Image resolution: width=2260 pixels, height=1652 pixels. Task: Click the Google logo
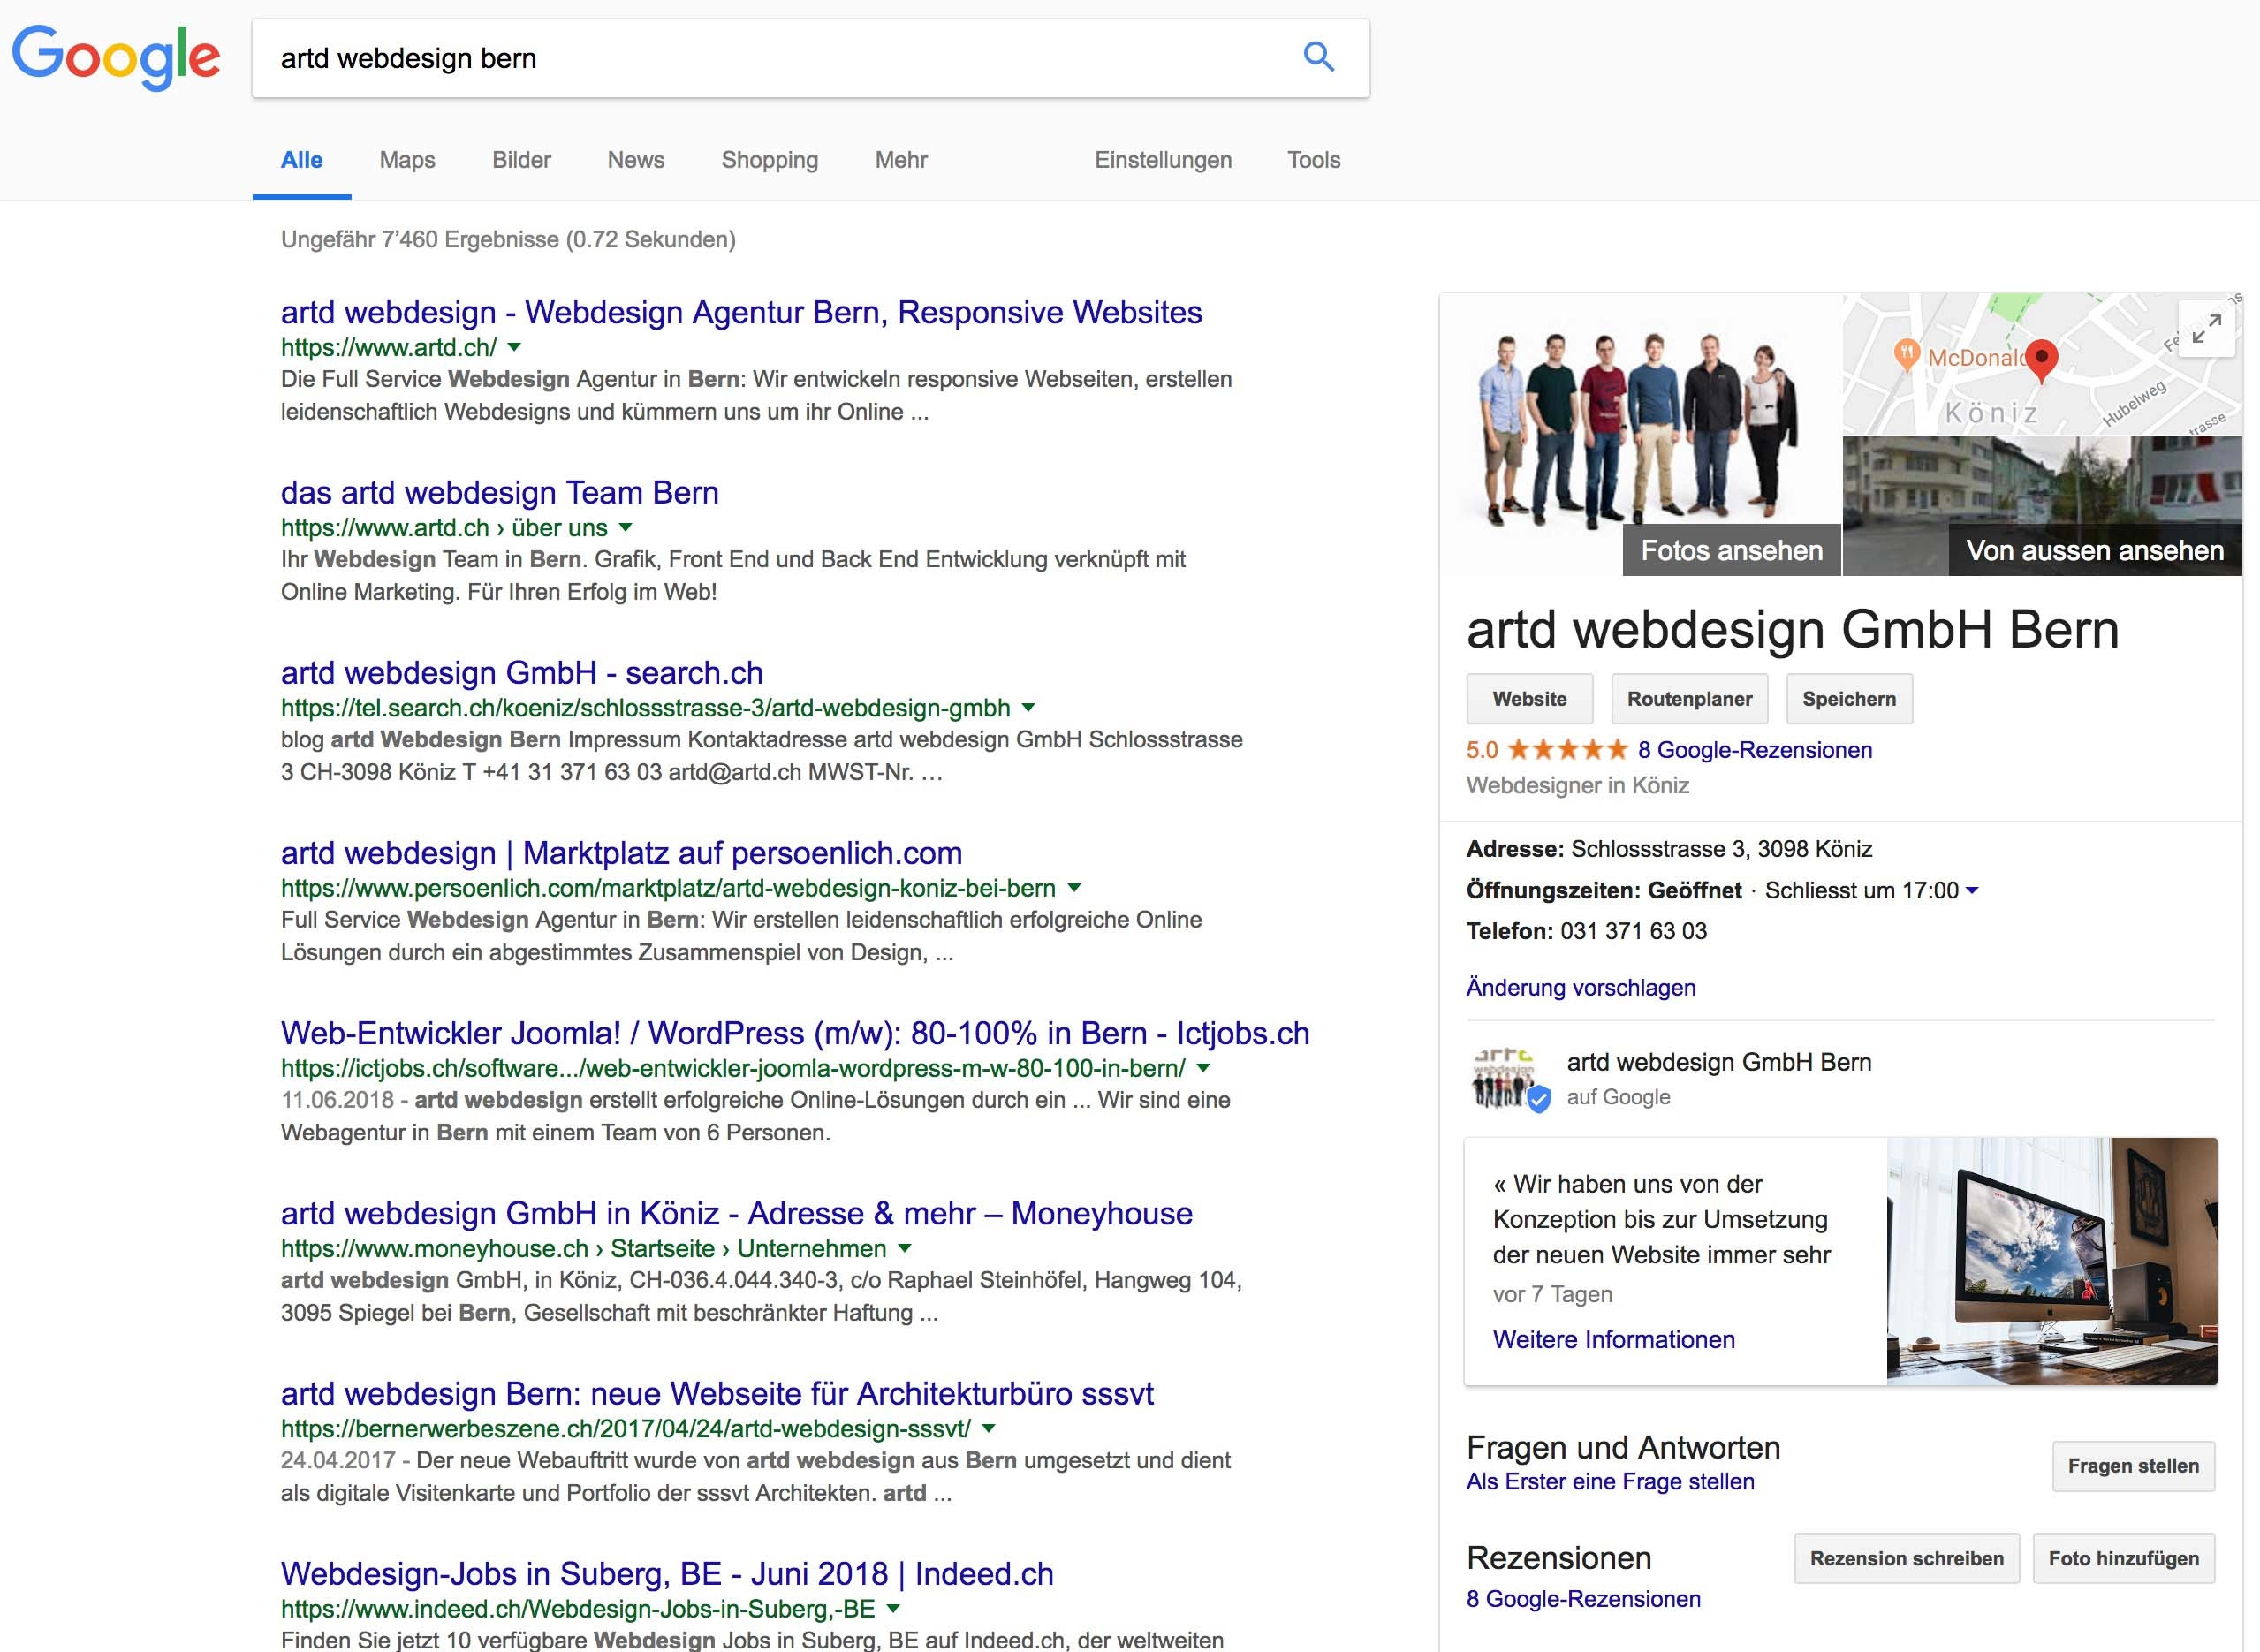[116, 58]
